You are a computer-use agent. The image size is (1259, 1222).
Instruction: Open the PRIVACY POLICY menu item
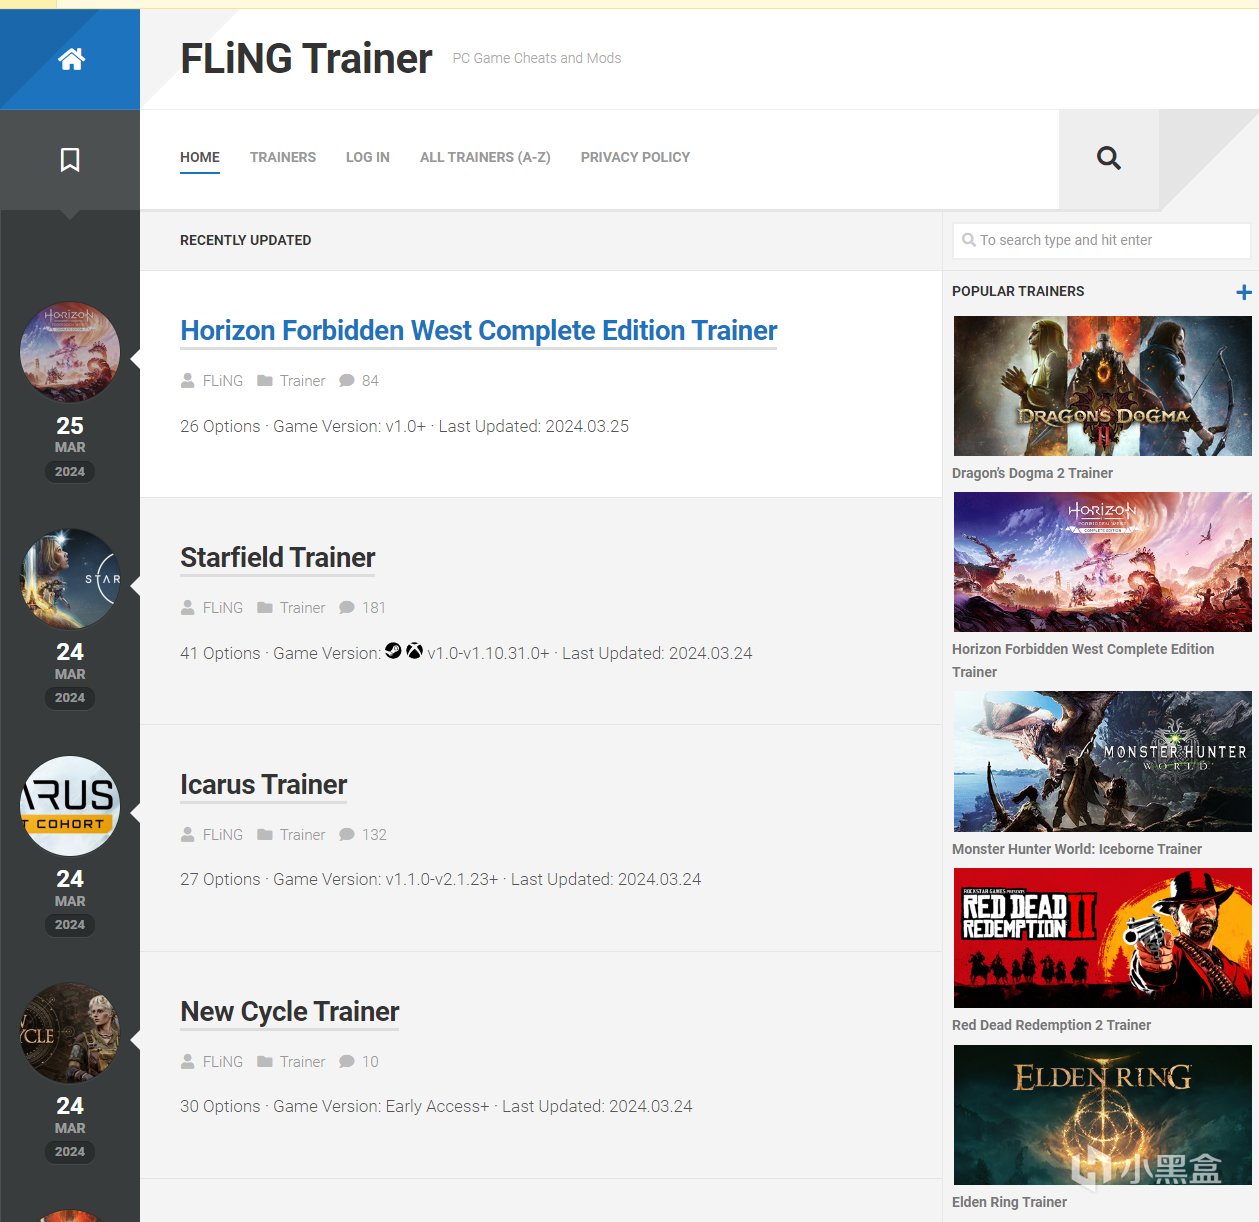[x=635, y=157]
